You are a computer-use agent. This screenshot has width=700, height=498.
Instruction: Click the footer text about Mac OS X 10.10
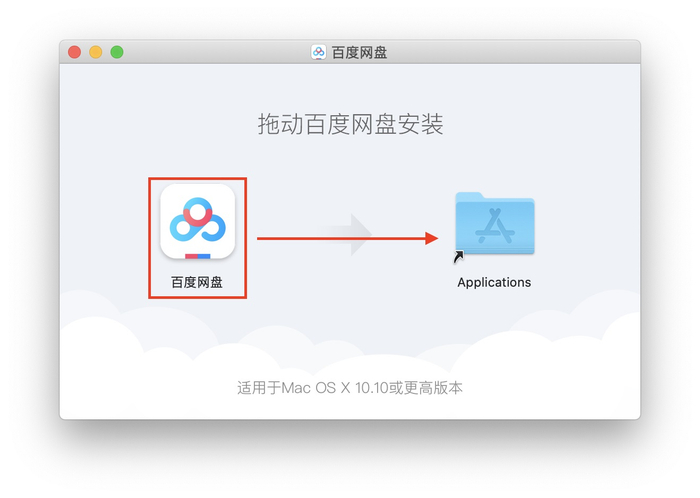tap(350, 388)
